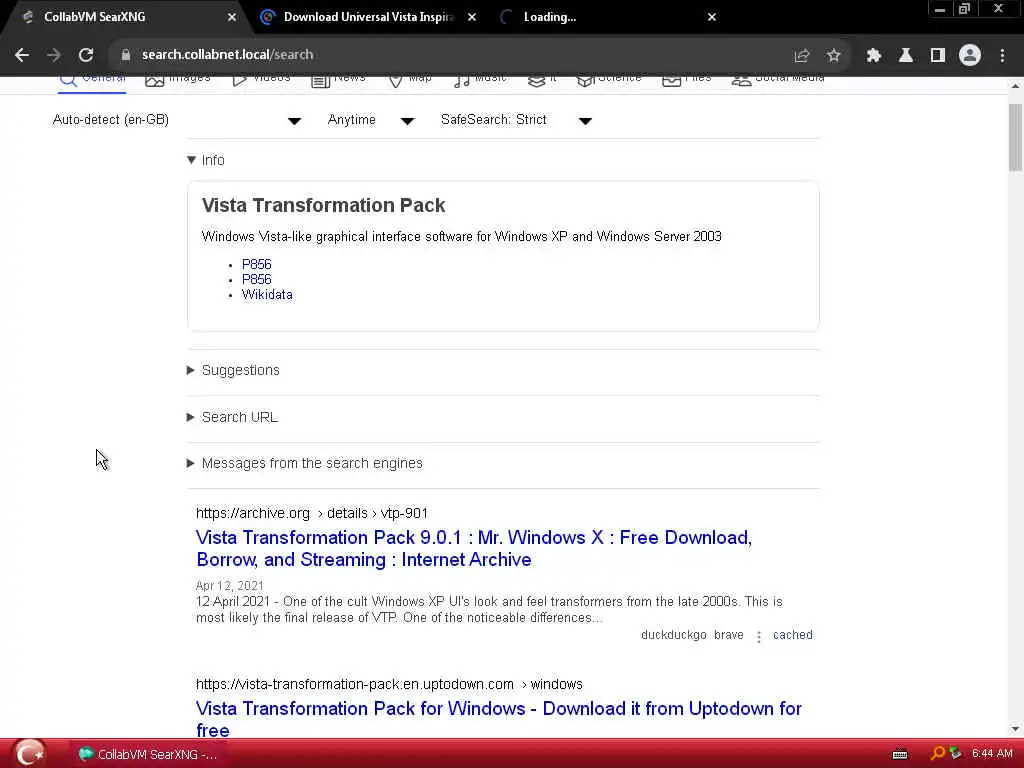This screenshot has width=1024, height=768.
Task: Click the brave engine label
Action: (x=729, y=635)
